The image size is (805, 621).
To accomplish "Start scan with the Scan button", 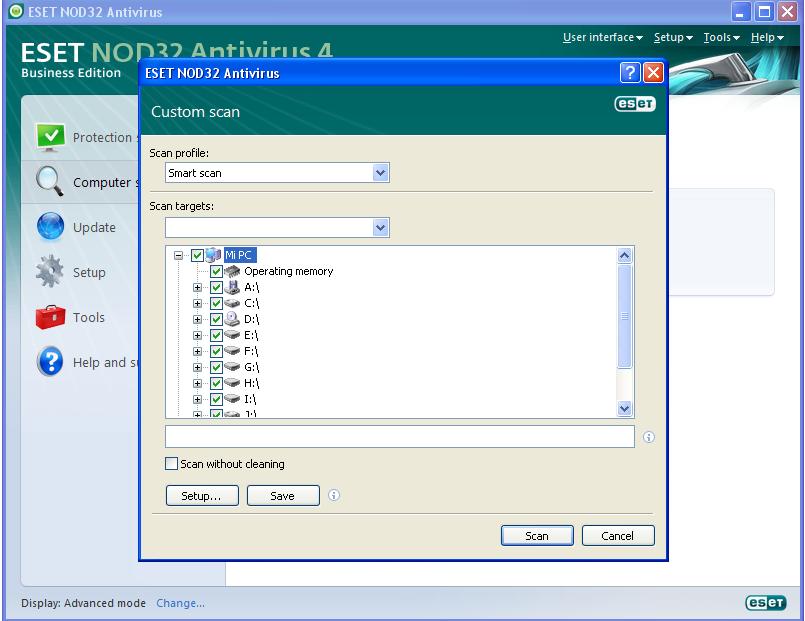I will (537, 535).
